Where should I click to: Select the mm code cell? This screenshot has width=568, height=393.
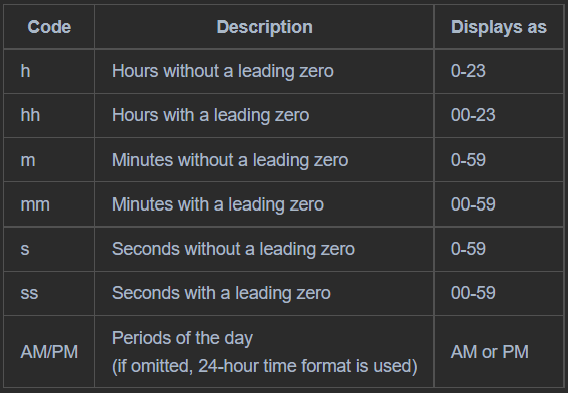(x=35, y=205)
